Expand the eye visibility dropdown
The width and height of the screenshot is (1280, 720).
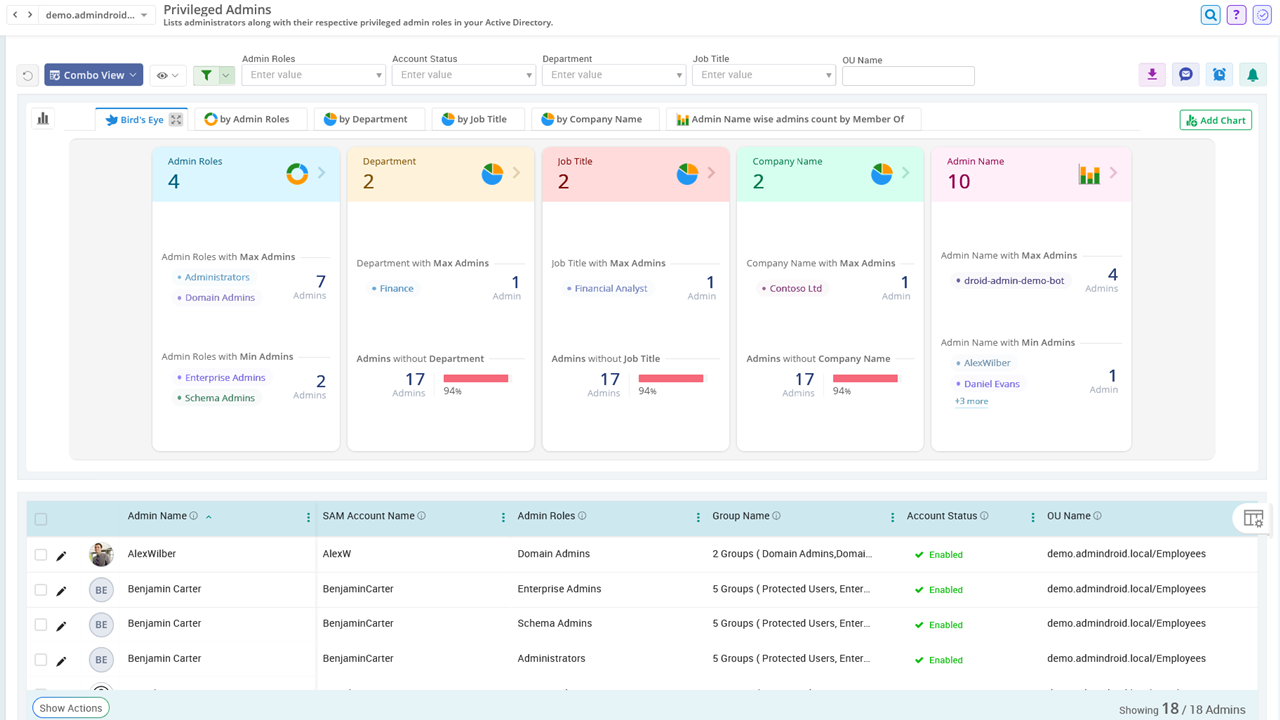167,74
